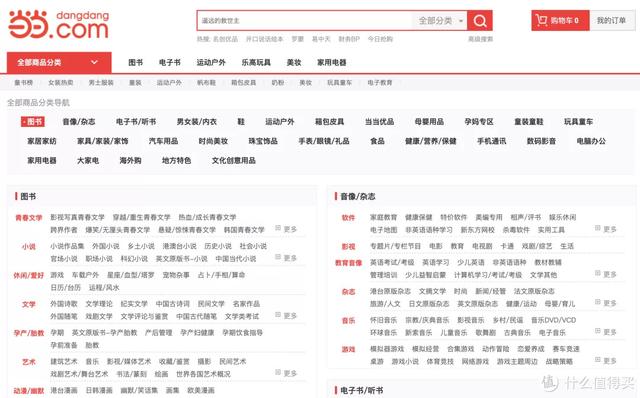This screenshot has width=640, height=398.
Task: Expand 更多 in the 青春文学 row
Action: [x=287, y=229]
